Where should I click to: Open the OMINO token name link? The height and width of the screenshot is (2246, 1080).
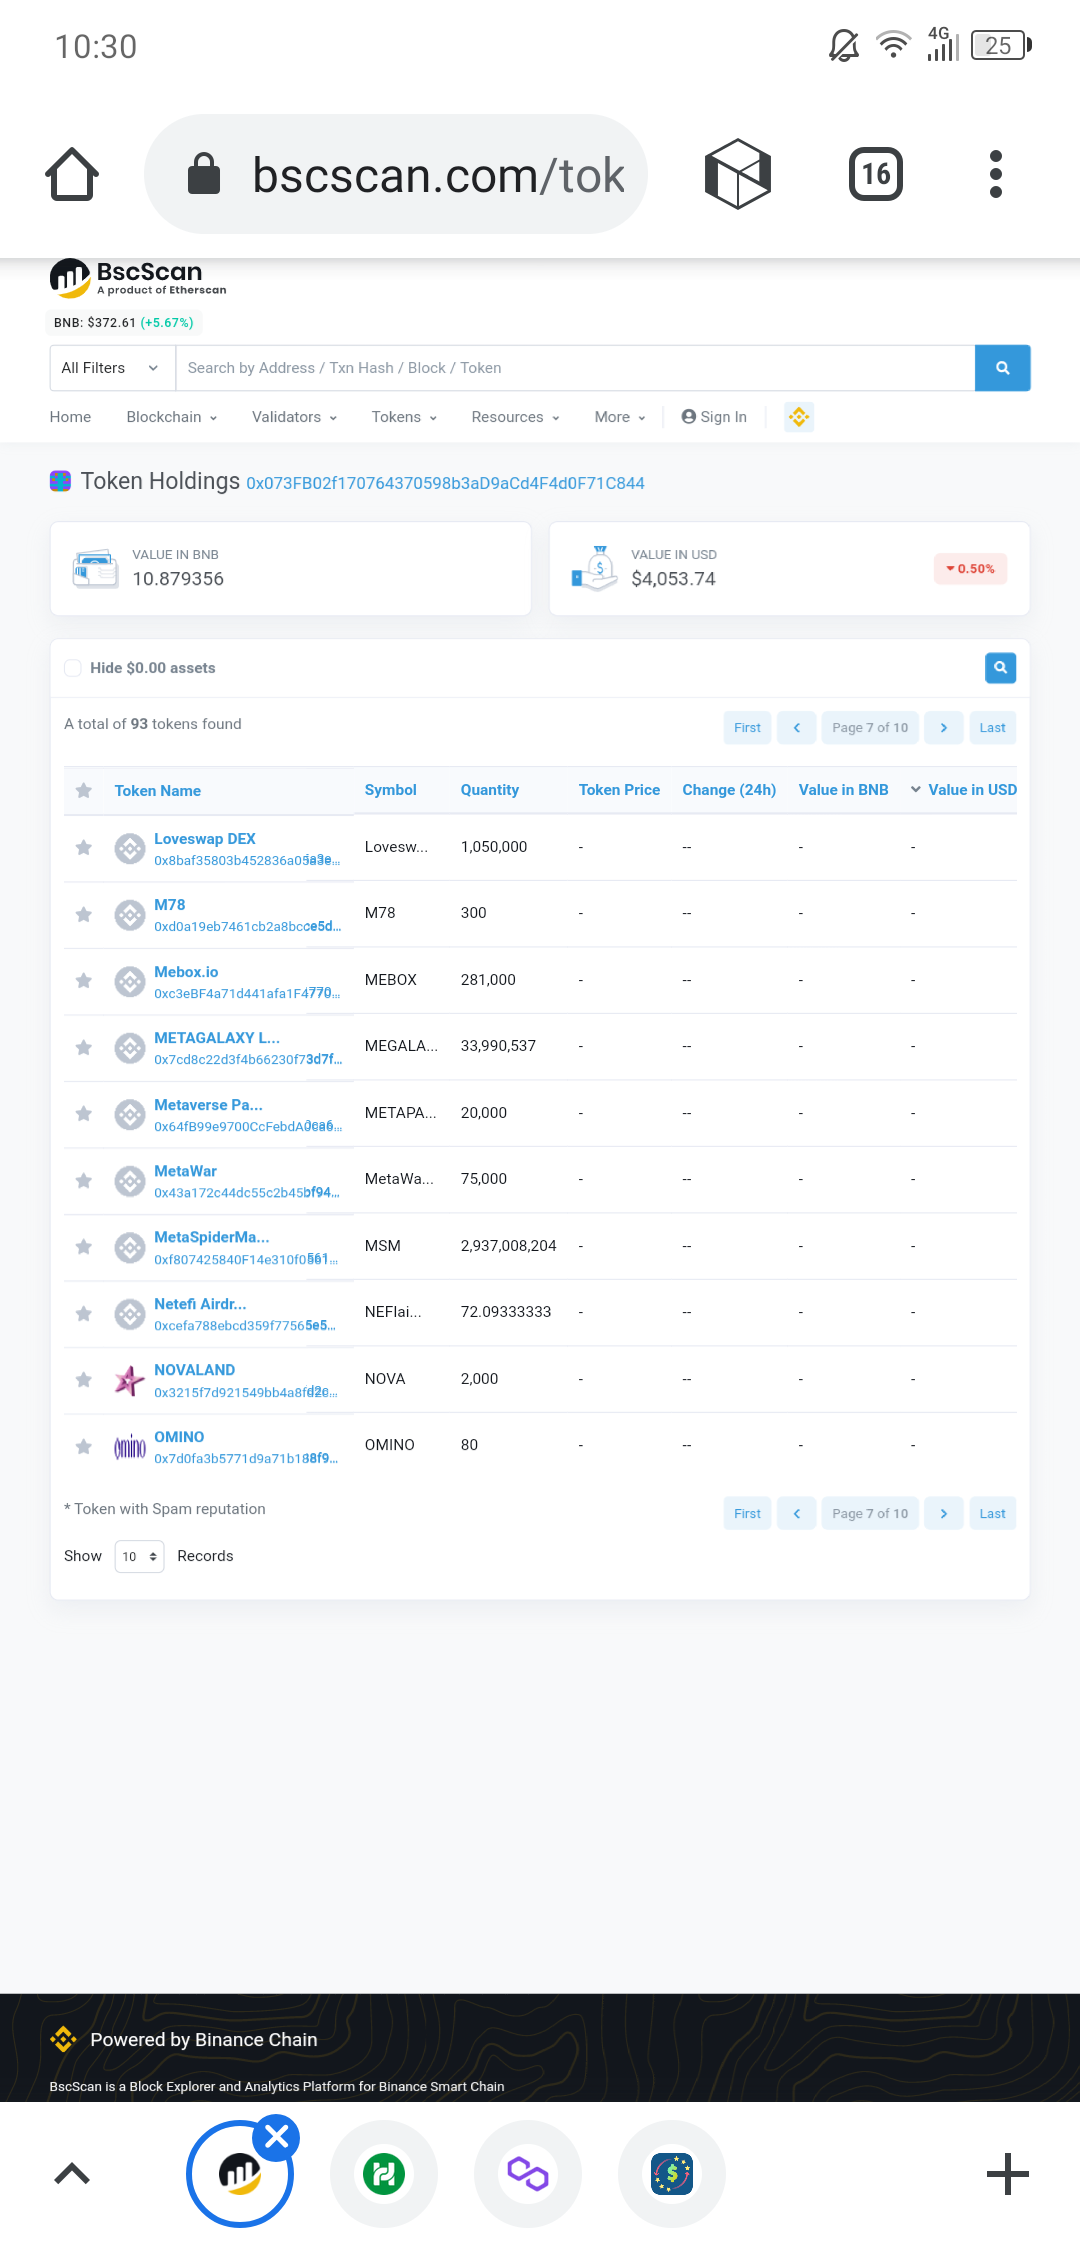tap(179, 1437)
